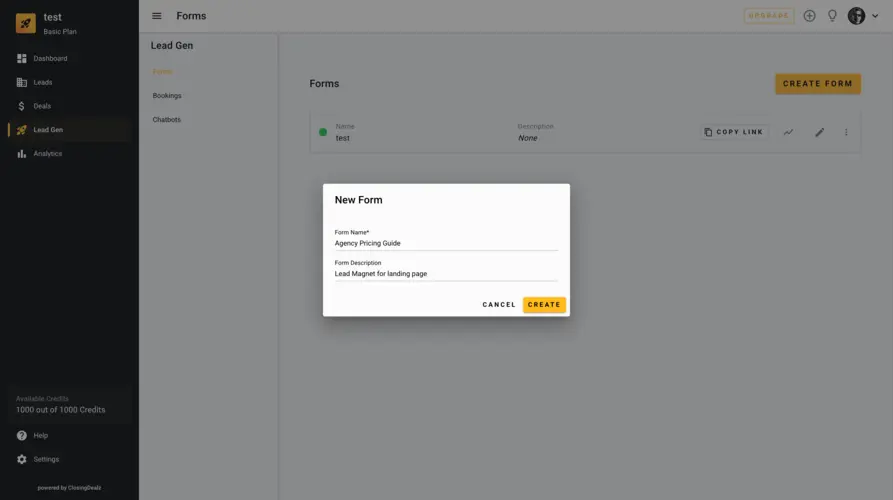Click the UPGRADE button
This screenshot has width=893, height=500.
tap(769, 16)
